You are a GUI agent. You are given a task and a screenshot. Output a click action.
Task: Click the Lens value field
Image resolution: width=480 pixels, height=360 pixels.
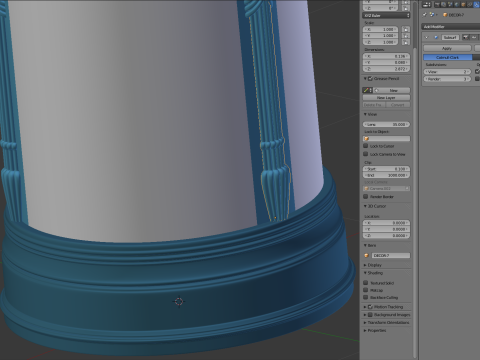coord(386,124)
